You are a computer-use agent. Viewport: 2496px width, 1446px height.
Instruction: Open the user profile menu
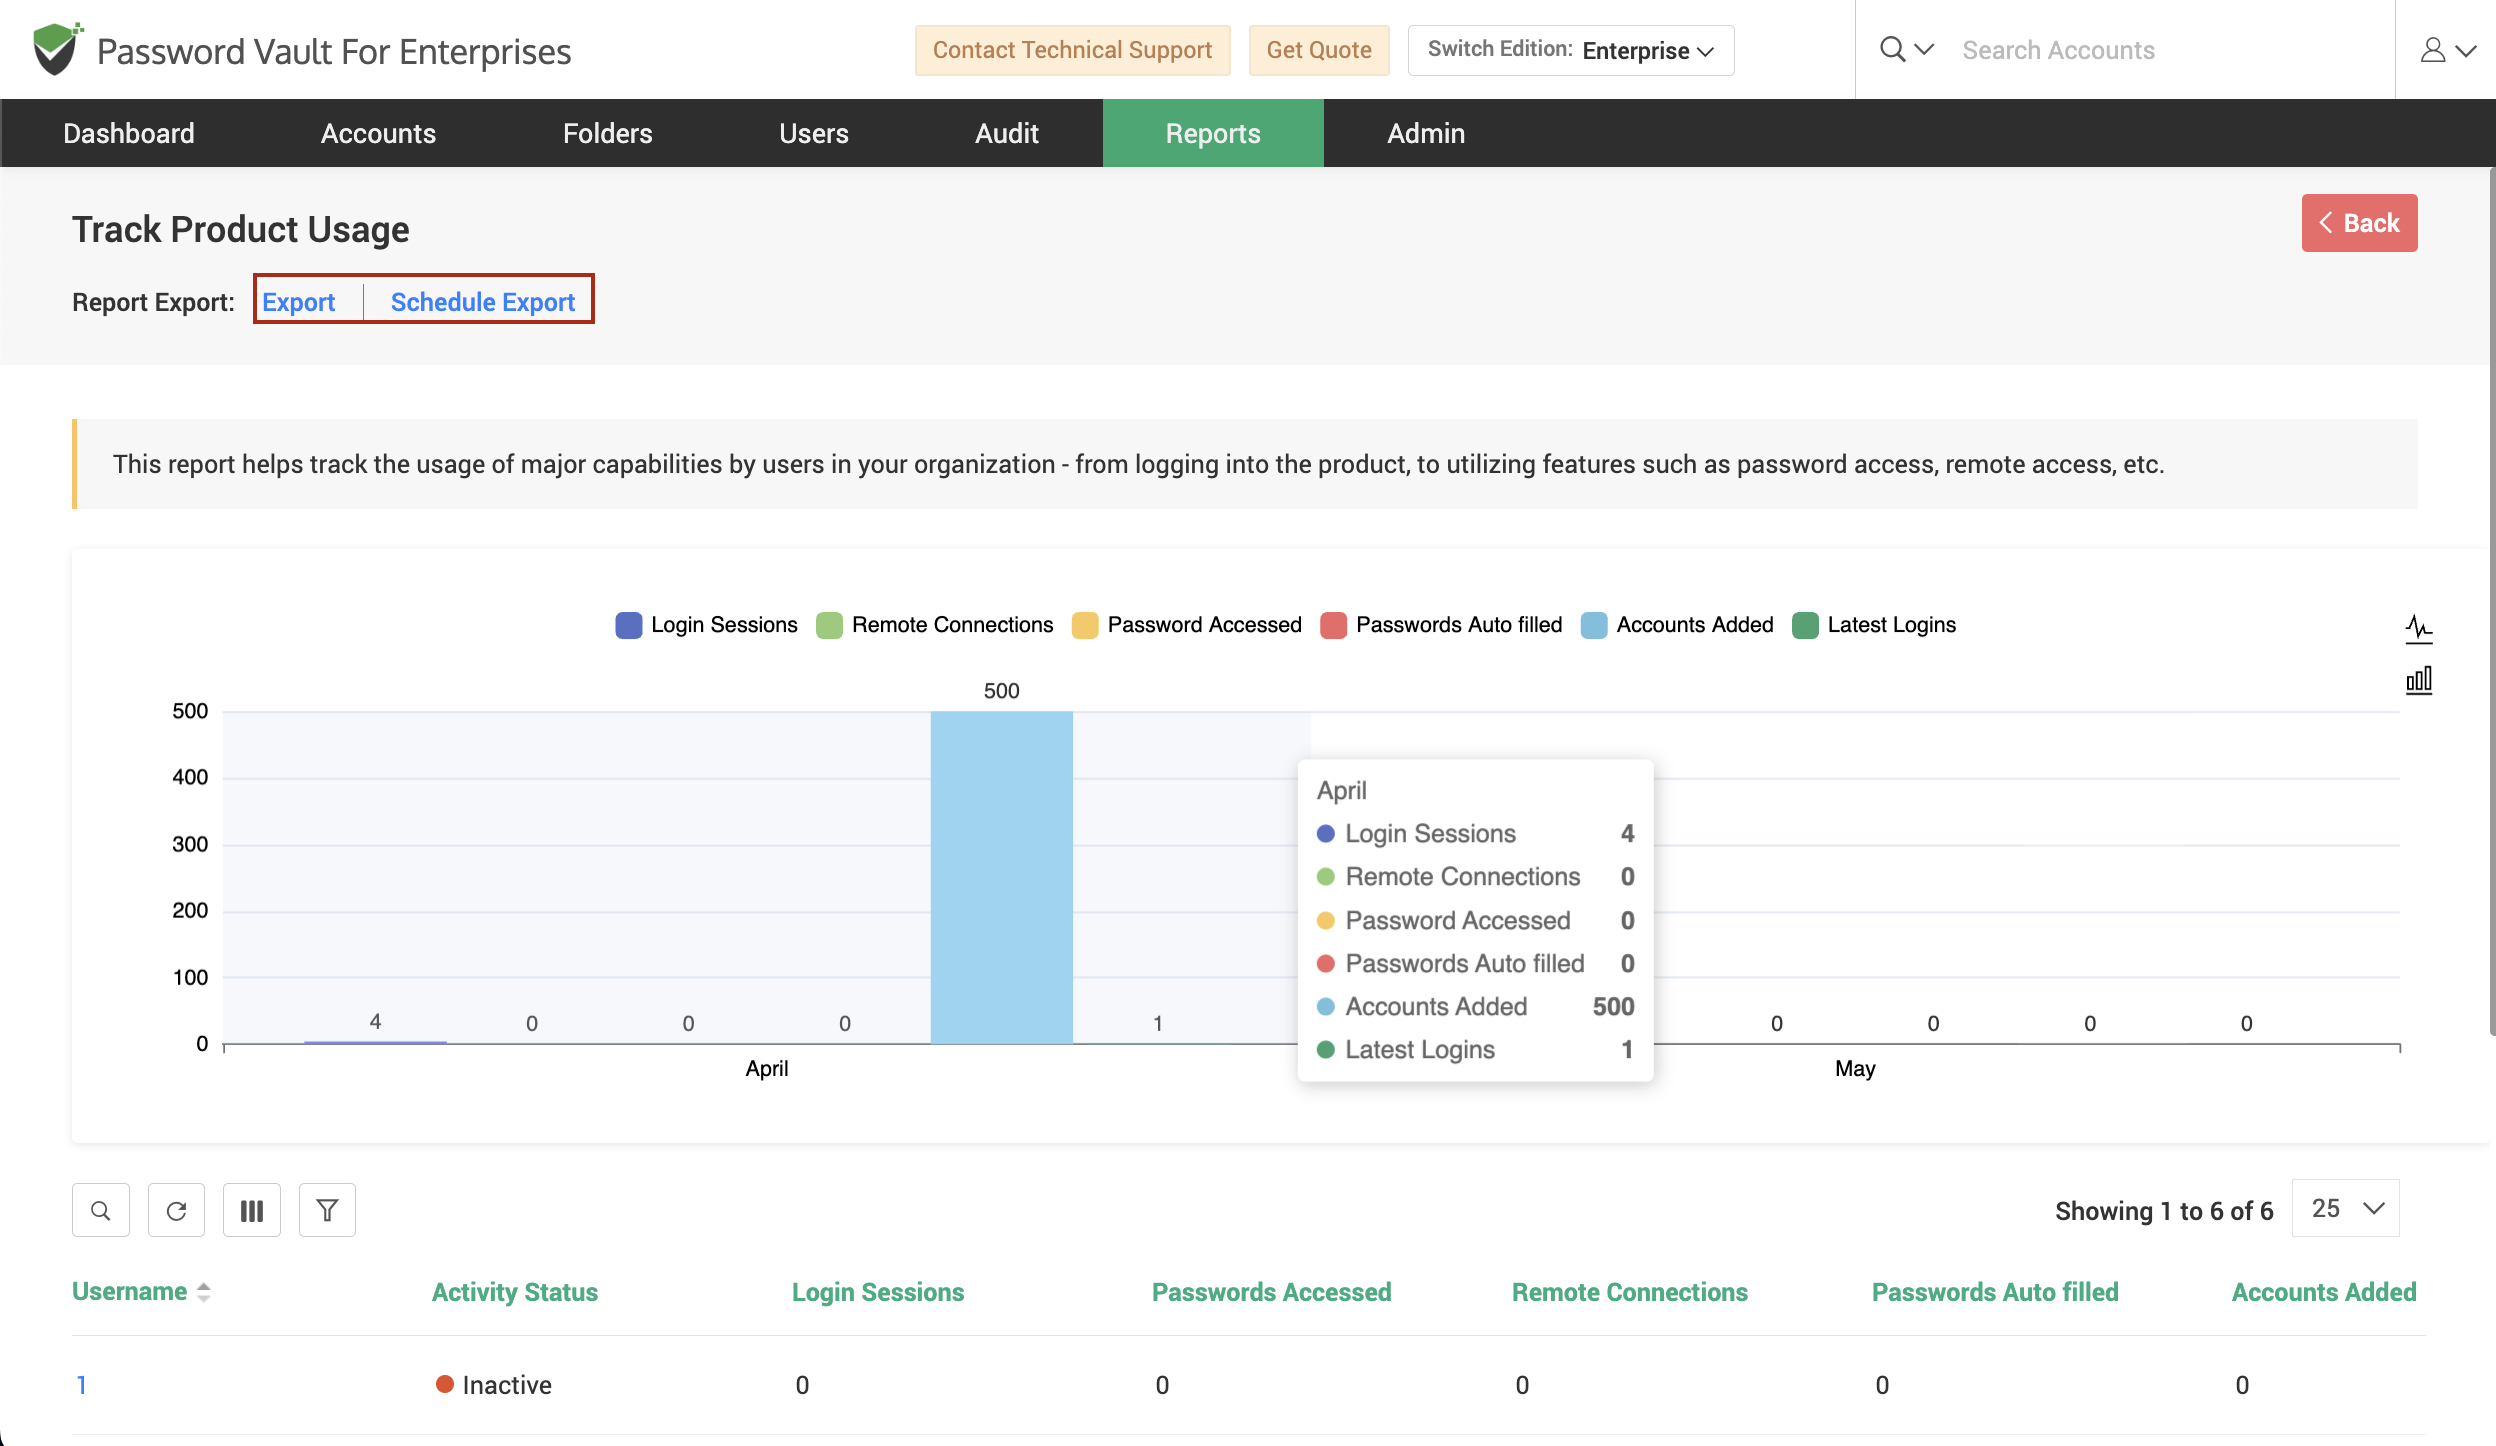coord(2447,50)
